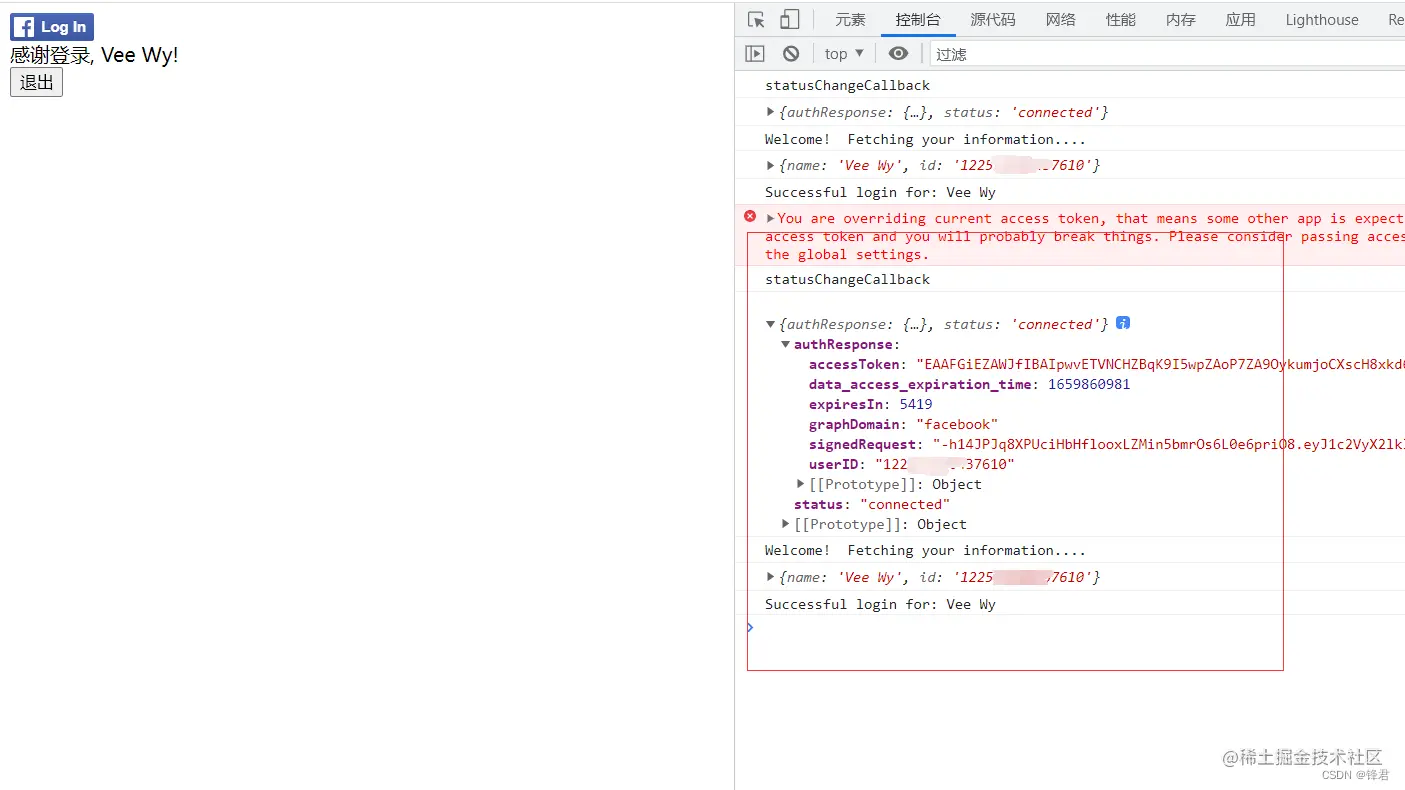This screenshot has height=790, width=1405.
Task: Expand the first collapsed authResponse object
Action: click(770, 112)
